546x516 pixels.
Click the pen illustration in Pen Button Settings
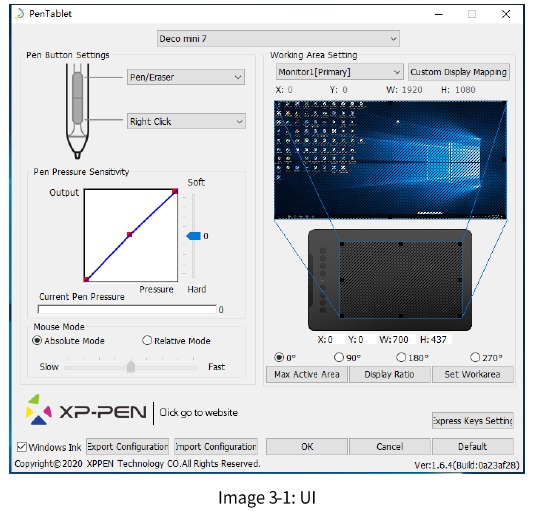(78, 111)
